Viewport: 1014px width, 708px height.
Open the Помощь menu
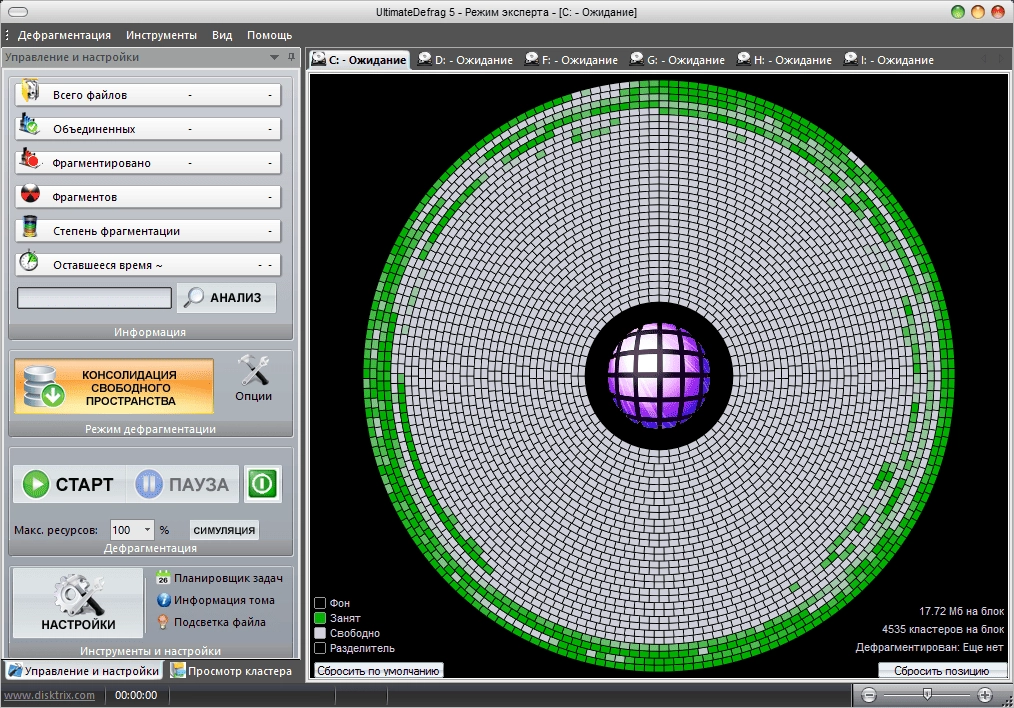coord(270,36)
